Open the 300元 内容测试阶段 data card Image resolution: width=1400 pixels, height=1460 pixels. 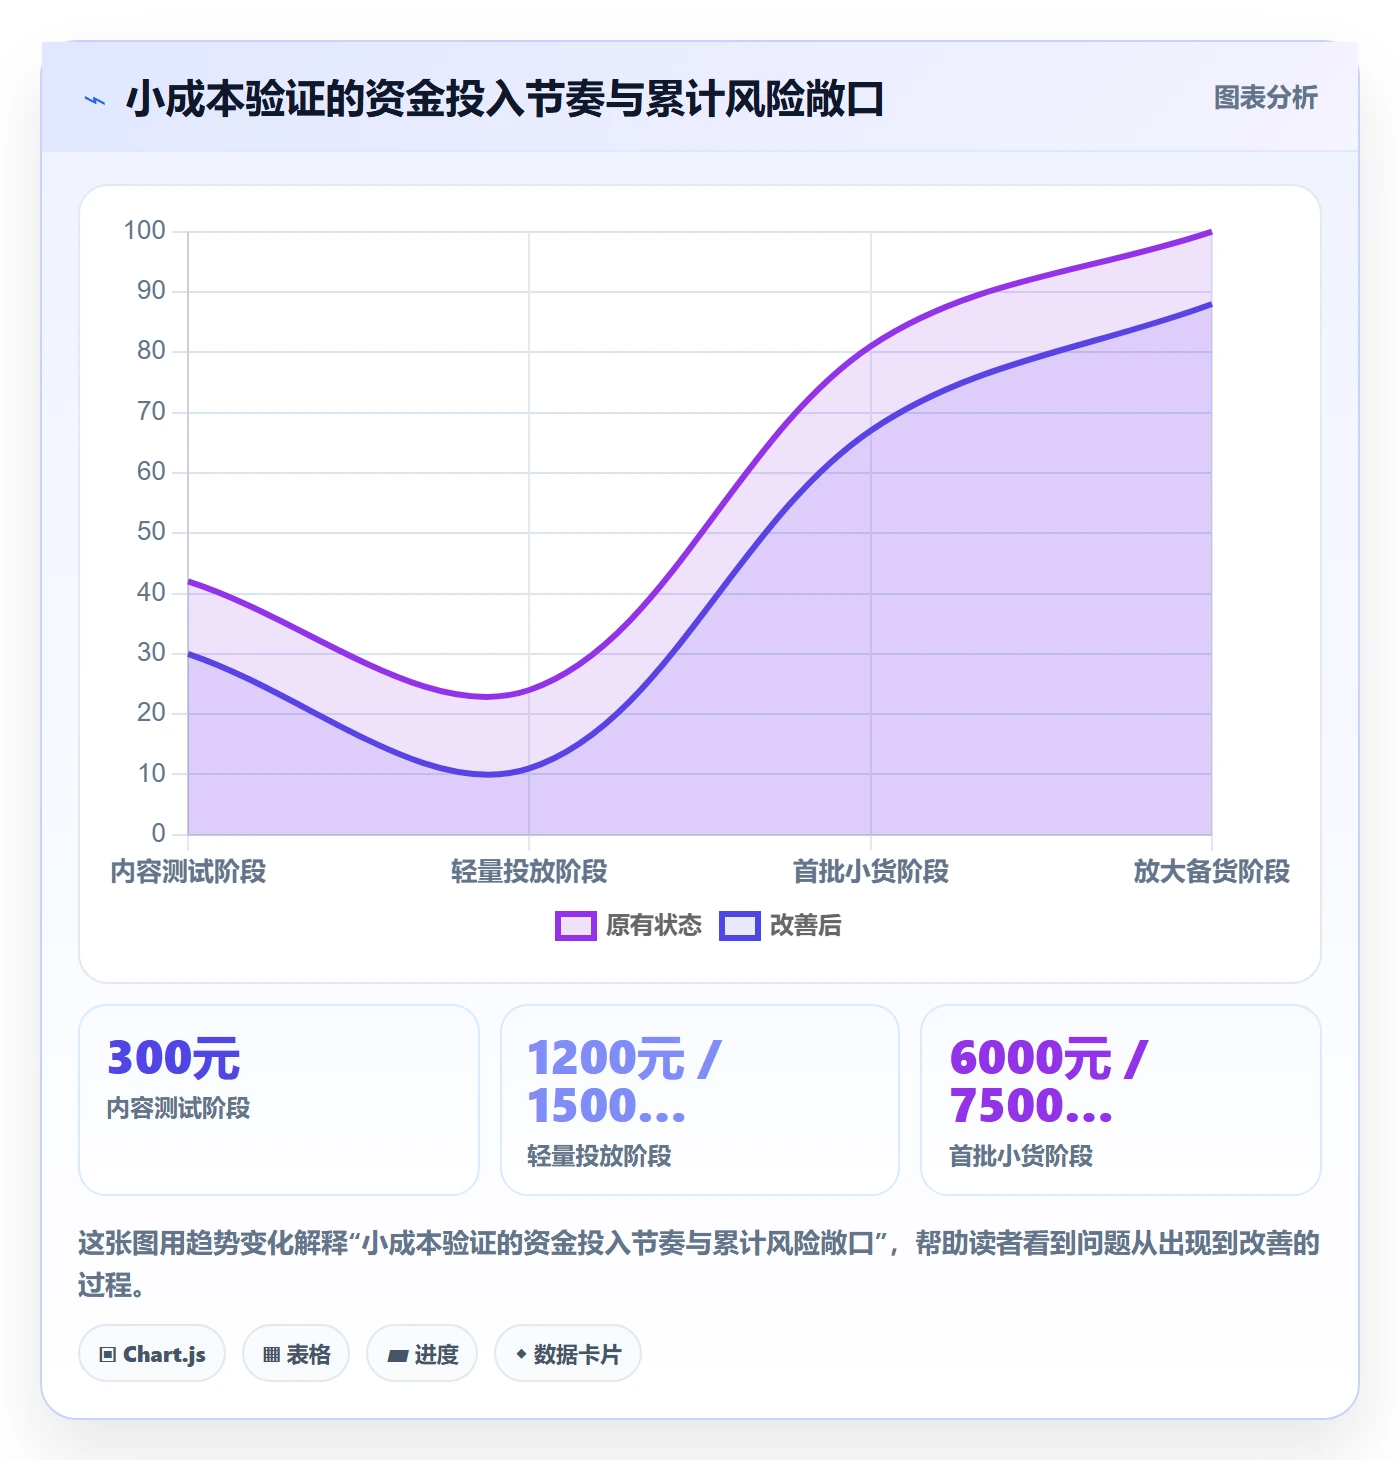tap(279, 1100)
